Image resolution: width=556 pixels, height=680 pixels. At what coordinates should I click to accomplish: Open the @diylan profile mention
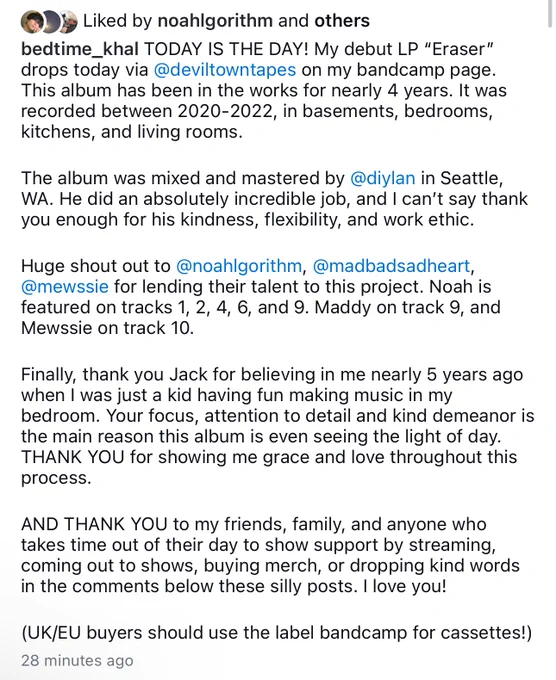point(383,178)
